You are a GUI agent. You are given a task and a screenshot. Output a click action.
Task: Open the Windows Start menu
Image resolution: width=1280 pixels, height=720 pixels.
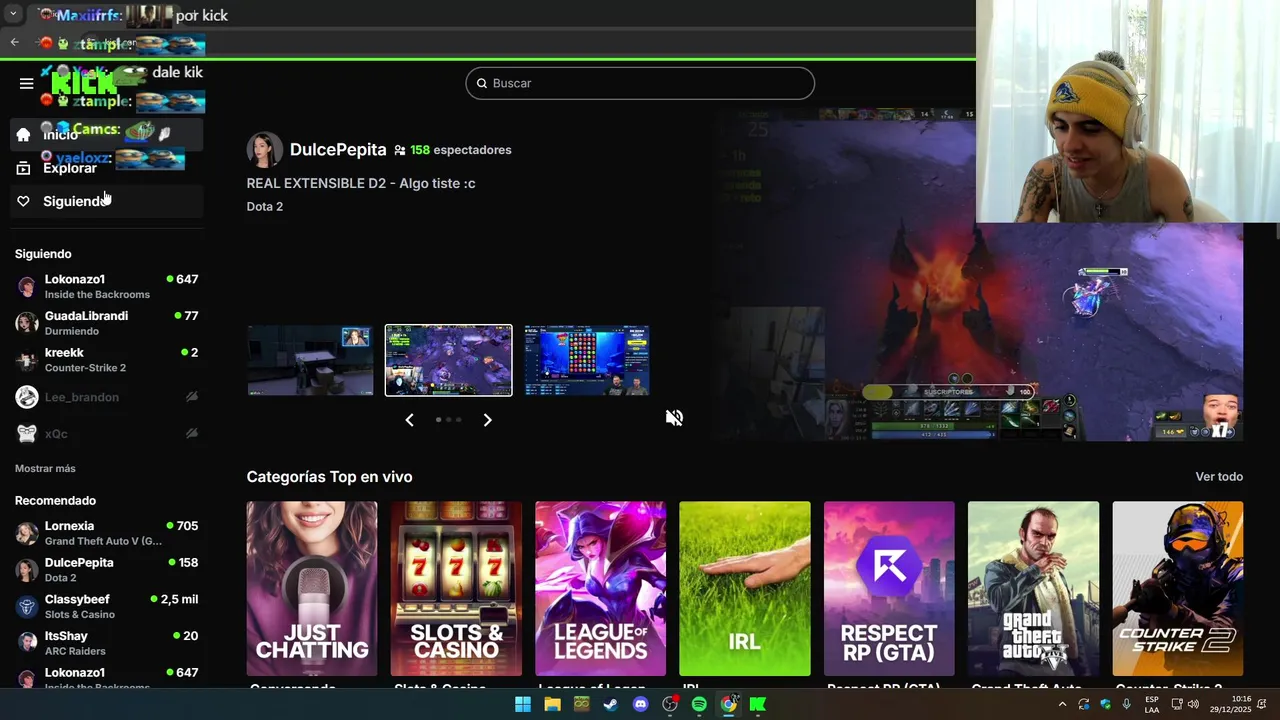pyautogui.click(x=523, y=704)
